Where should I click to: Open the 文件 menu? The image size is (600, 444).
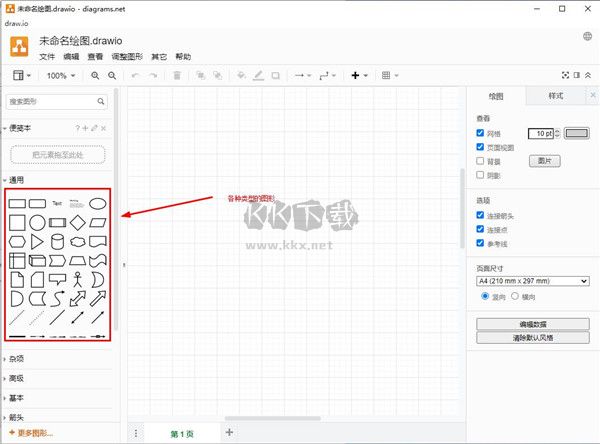click(x=47, y=57)
